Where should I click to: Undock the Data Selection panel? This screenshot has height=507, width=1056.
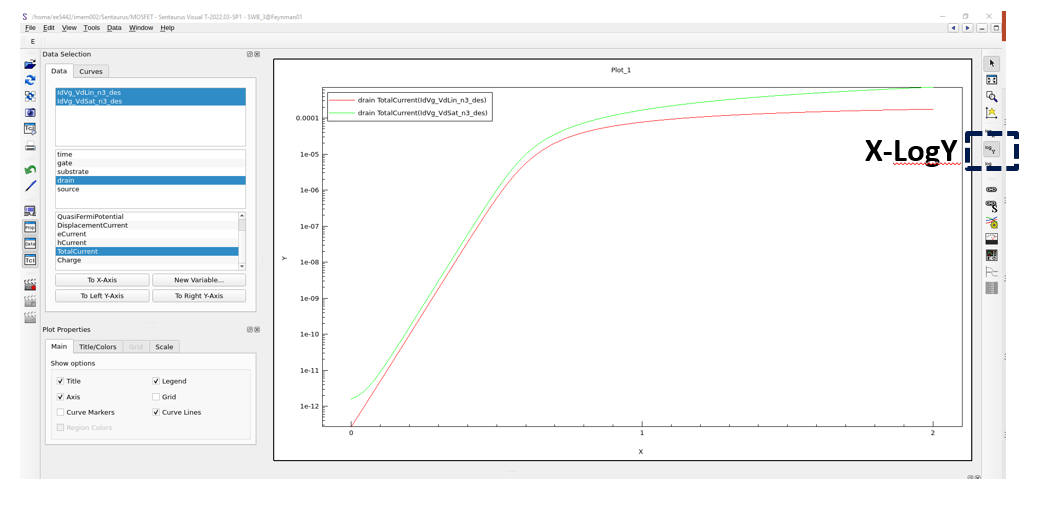[249, 54]
